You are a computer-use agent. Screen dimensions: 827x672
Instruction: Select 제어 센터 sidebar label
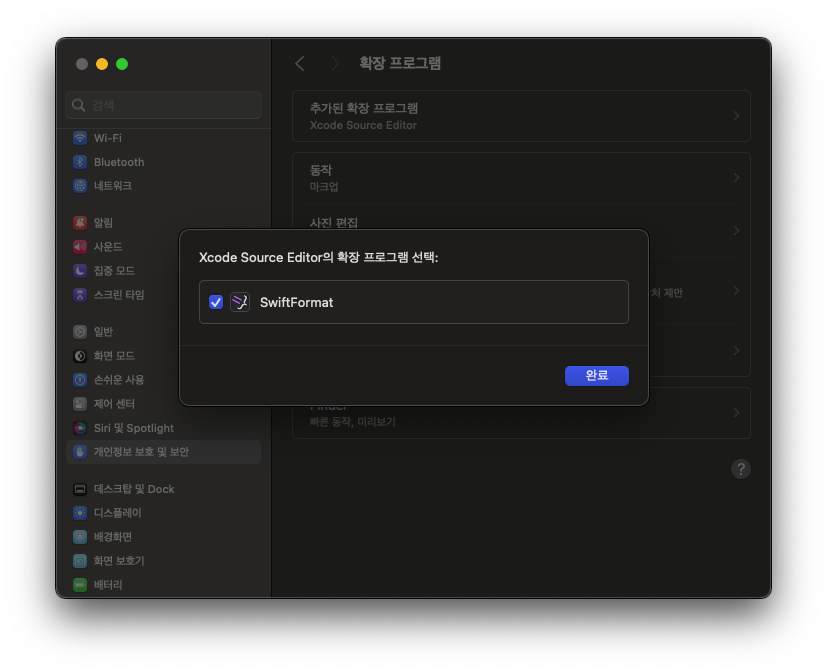click(x=114, y=404)
